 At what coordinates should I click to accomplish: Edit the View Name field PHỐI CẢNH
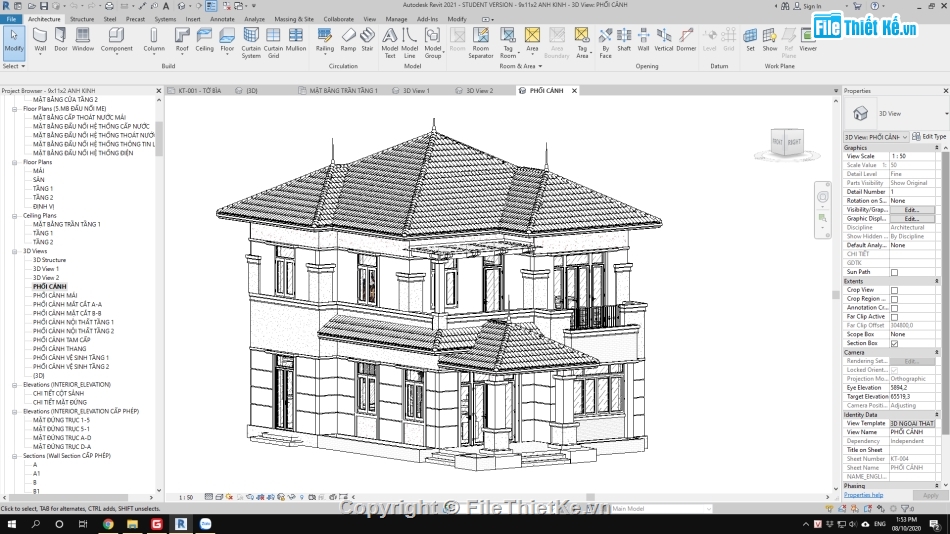coord(912,432)
